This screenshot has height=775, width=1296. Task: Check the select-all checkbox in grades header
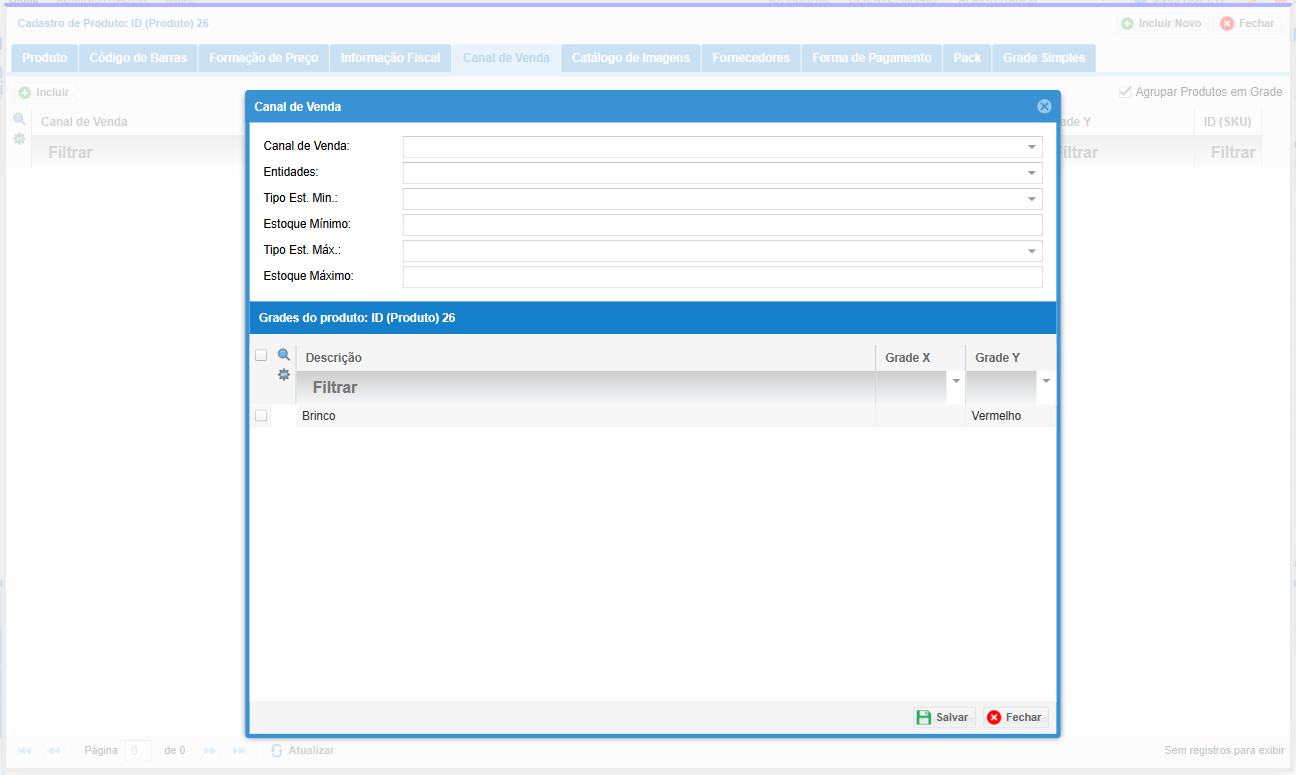coord(261,355)
